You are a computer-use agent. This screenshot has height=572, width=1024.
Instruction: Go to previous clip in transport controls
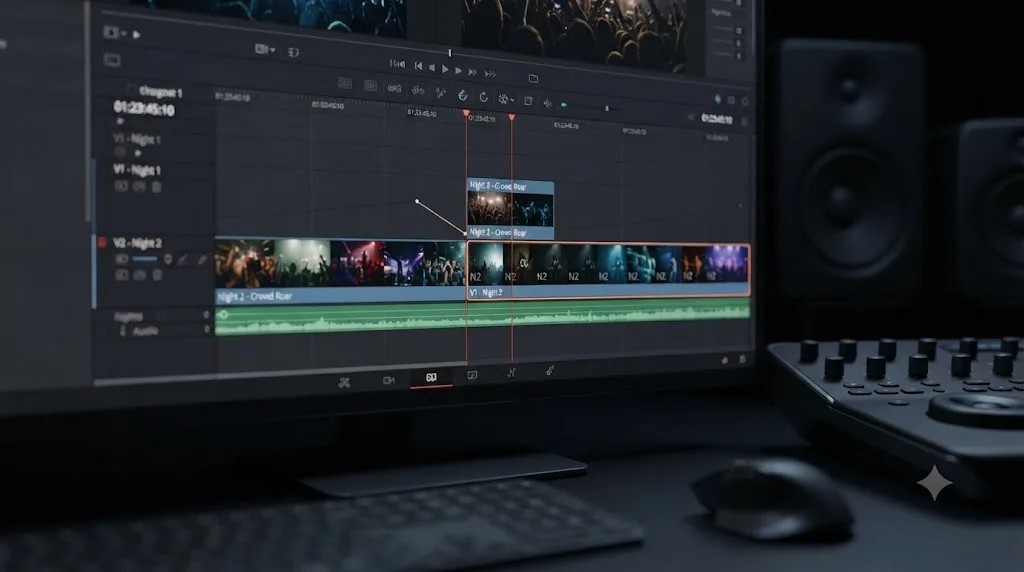click(418, 66)
